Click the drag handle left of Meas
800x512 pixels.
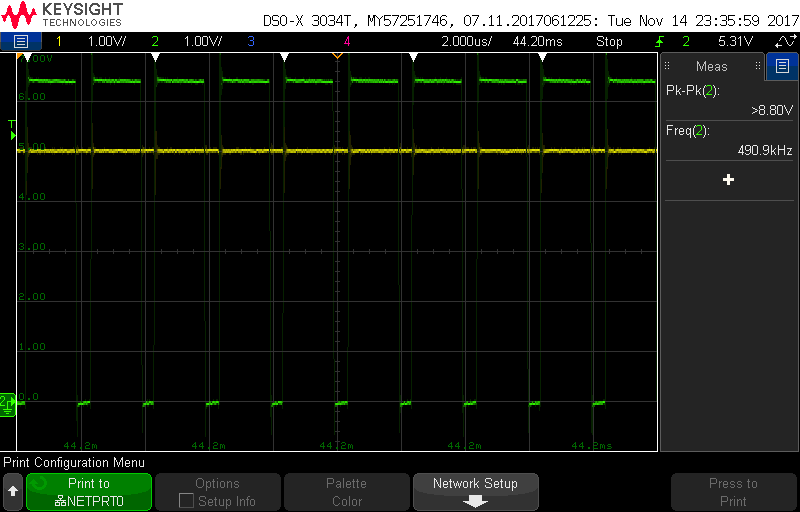[667, 66]
